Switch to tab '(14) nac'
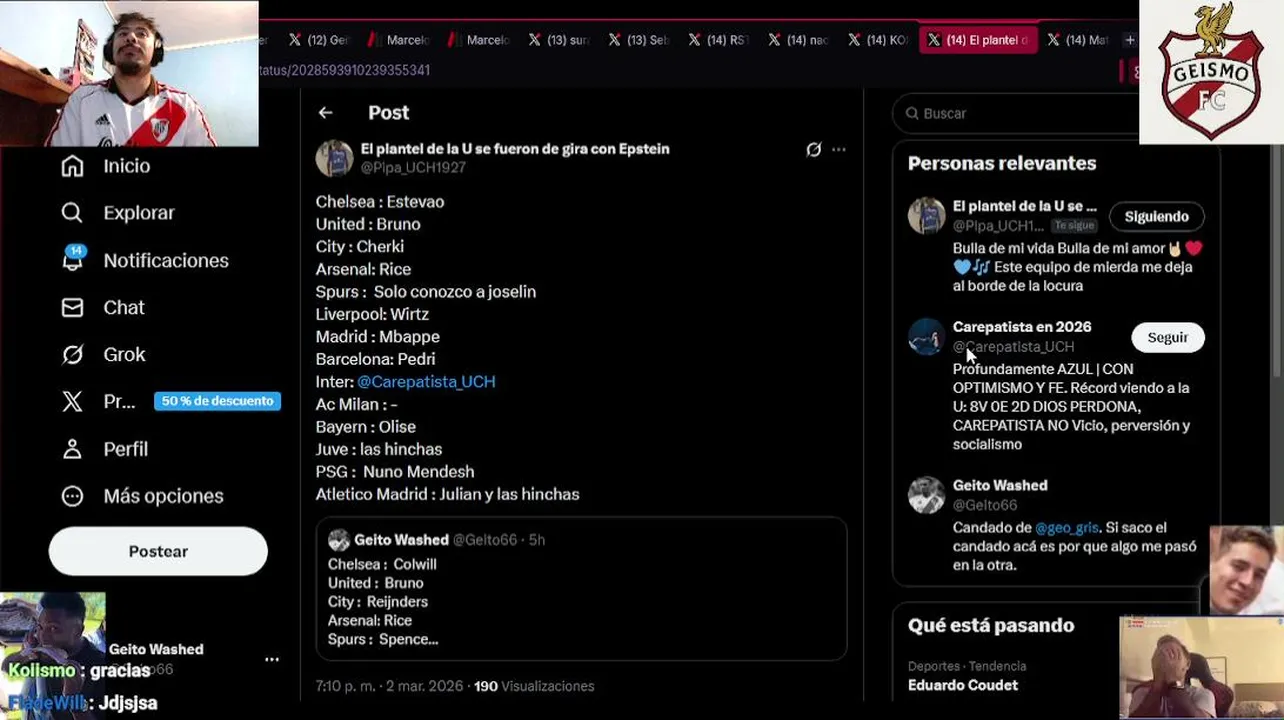 point(798,40)
